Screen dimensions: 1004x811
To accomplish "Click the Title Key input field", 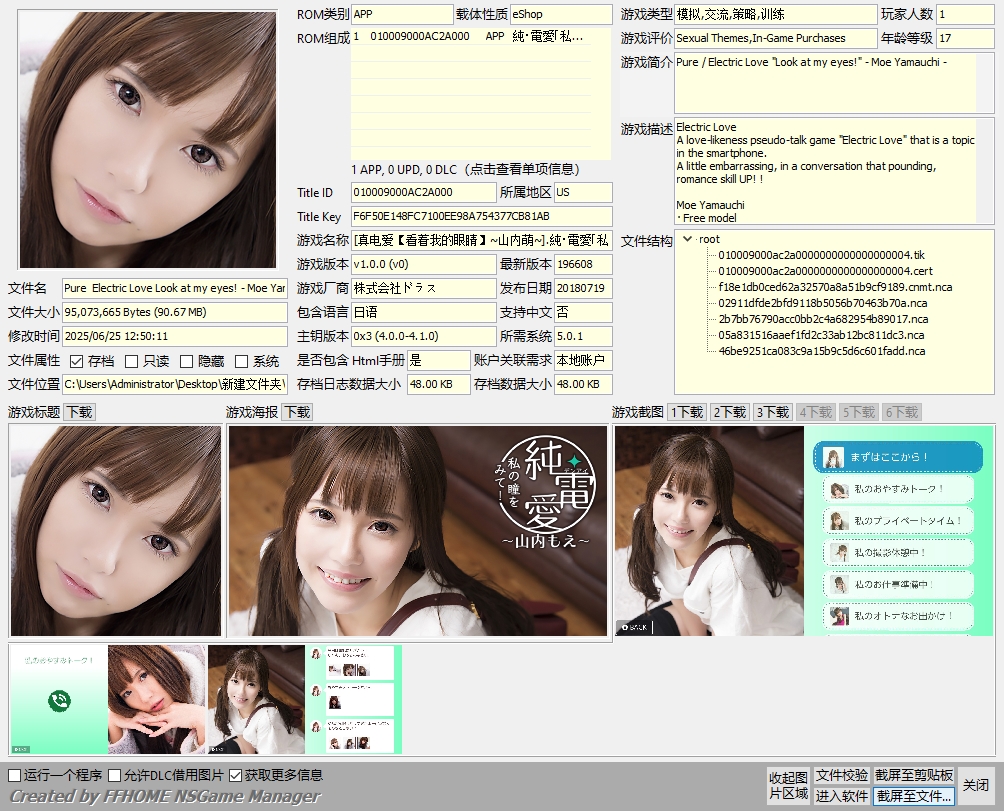I will pos(481,217).
